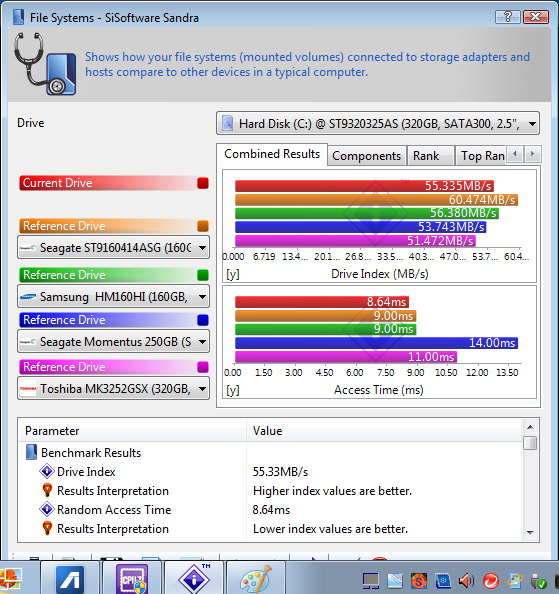Click the lightbulb icon beside Lower index values
This screenshot has height=594, width=559.
tap(47, 528)
